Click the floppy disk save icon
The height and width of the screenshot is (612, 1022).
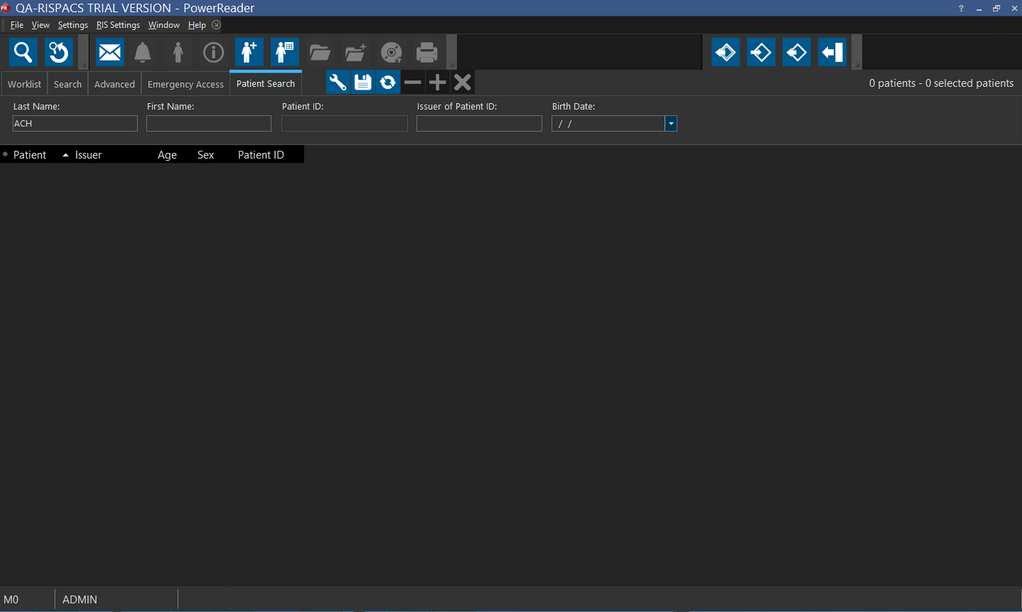point(363,83)
